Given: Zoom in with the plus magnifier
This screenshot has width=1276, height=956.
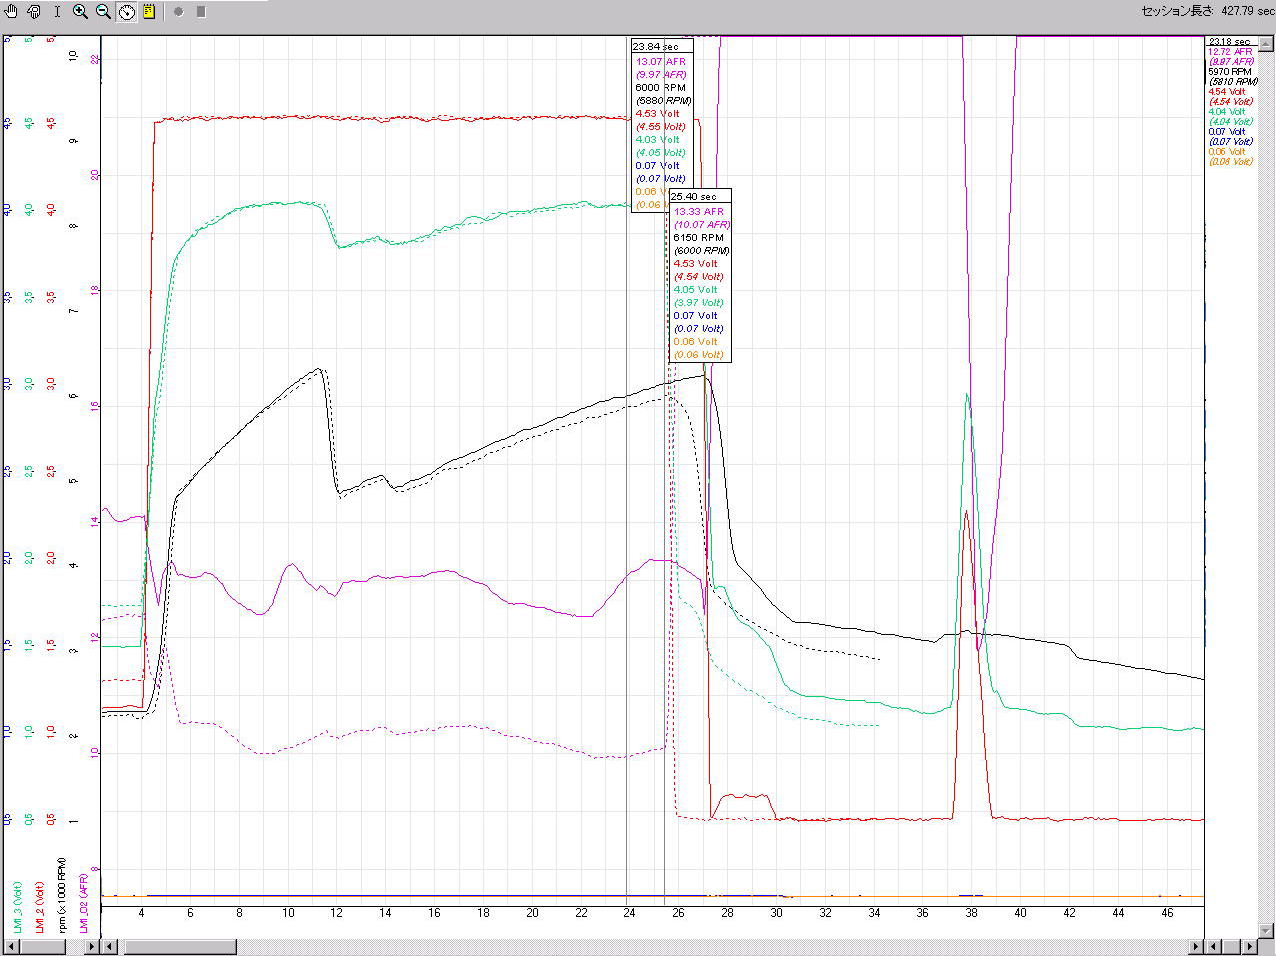Looking at the screenshot, I should pos(80,12).
